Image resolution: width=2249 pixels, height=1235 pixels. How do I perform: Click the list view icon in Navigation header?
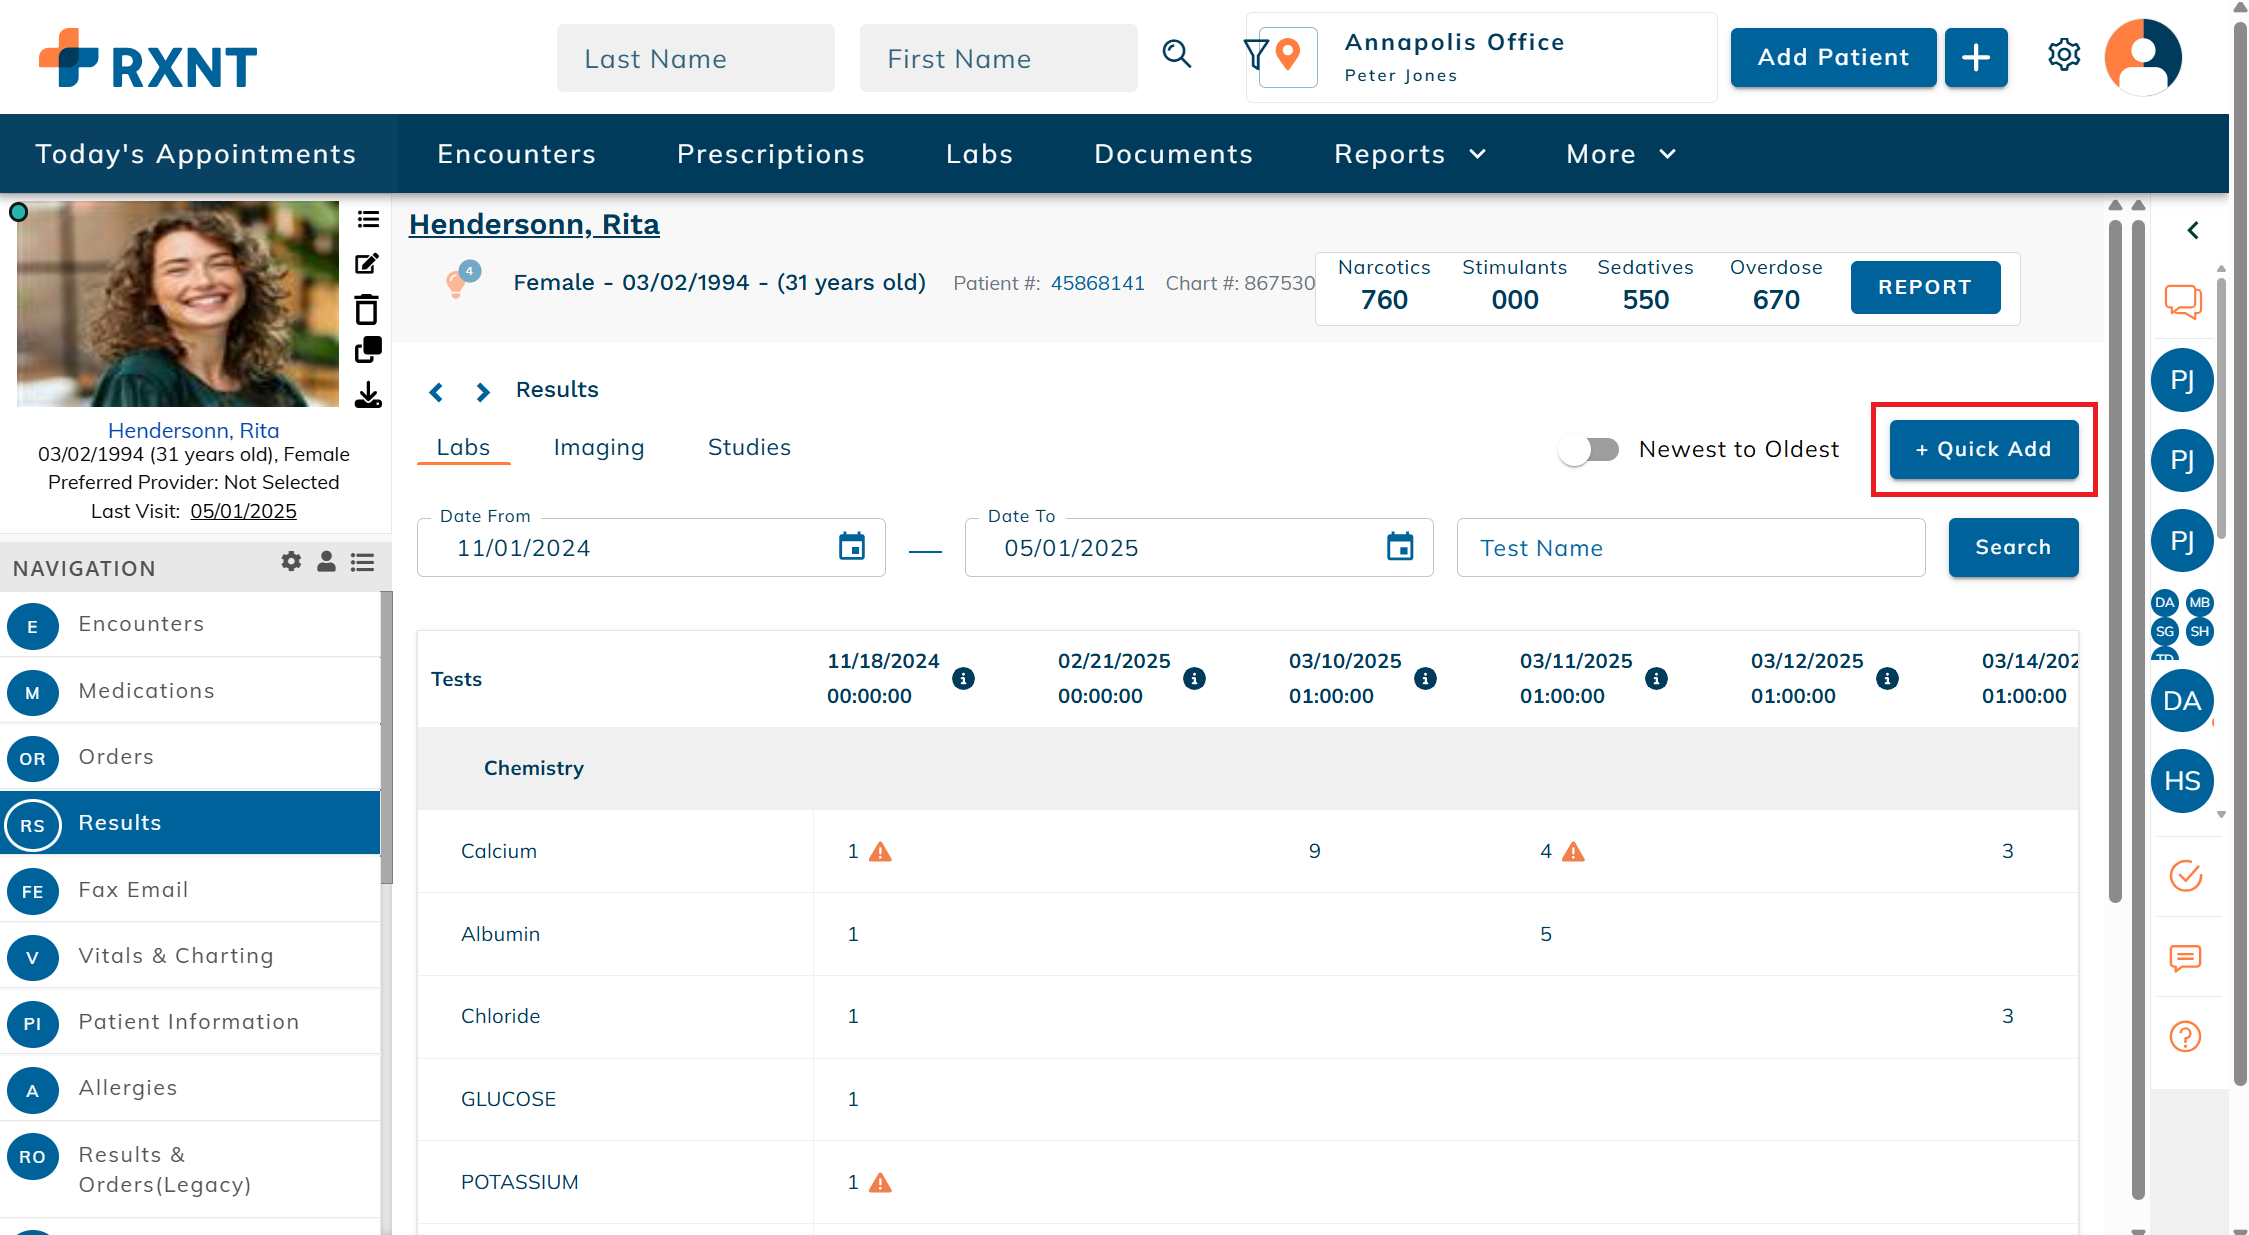(x=362, y=563)
